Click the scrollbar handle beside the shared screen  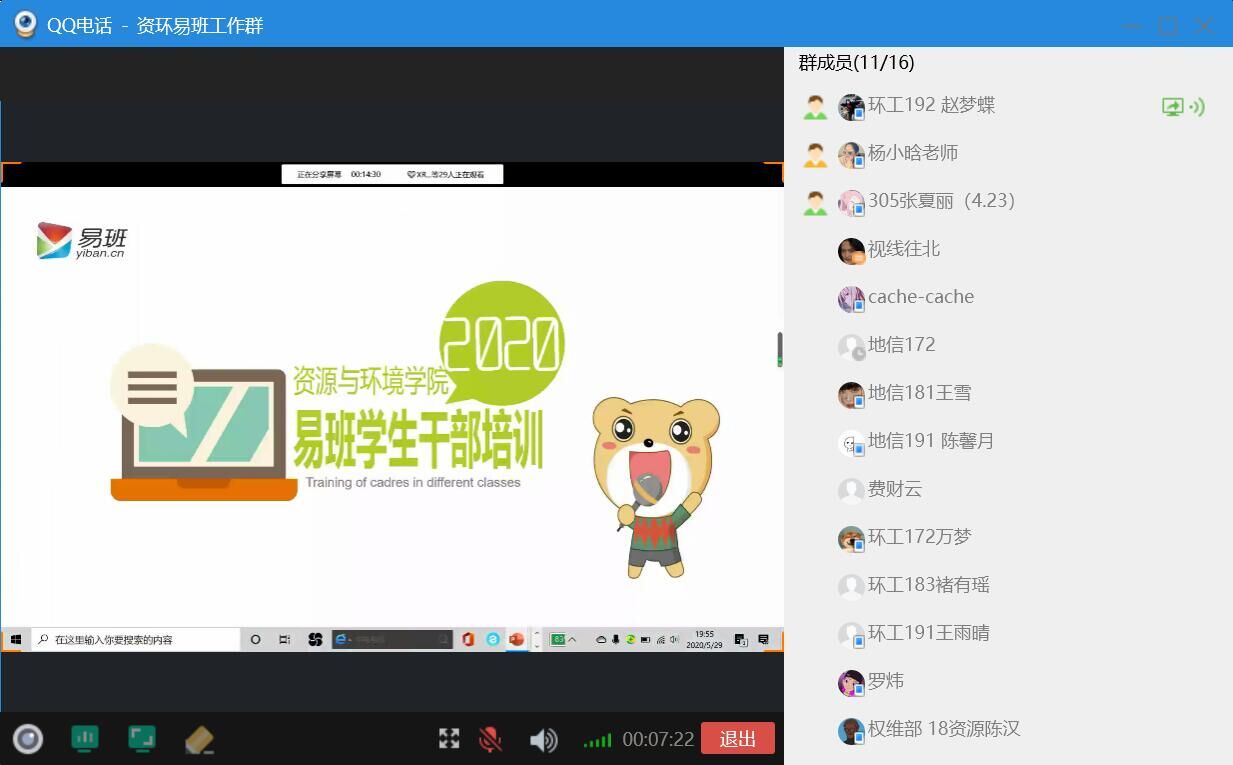pos(780,350)
